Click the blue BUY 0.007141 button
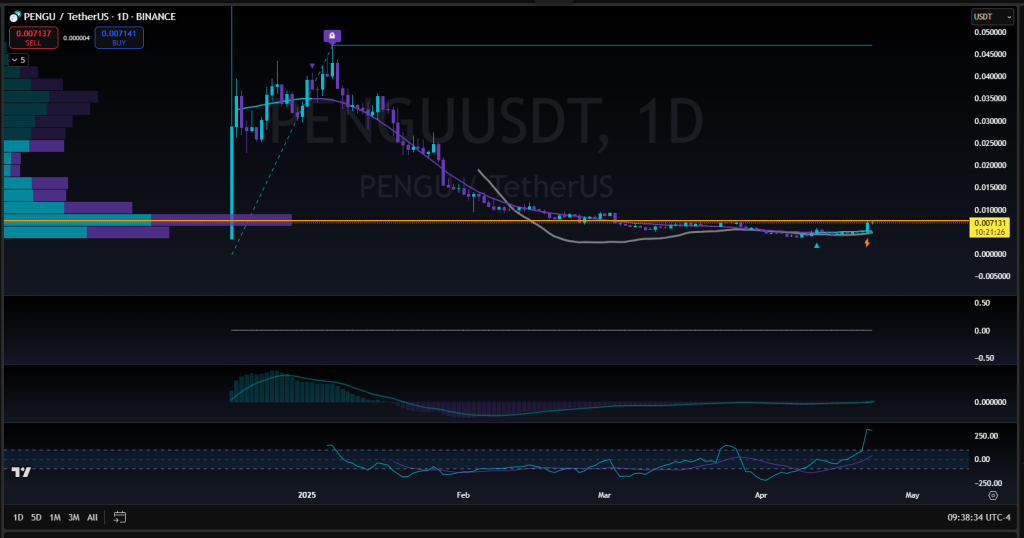 click(119, 38)
